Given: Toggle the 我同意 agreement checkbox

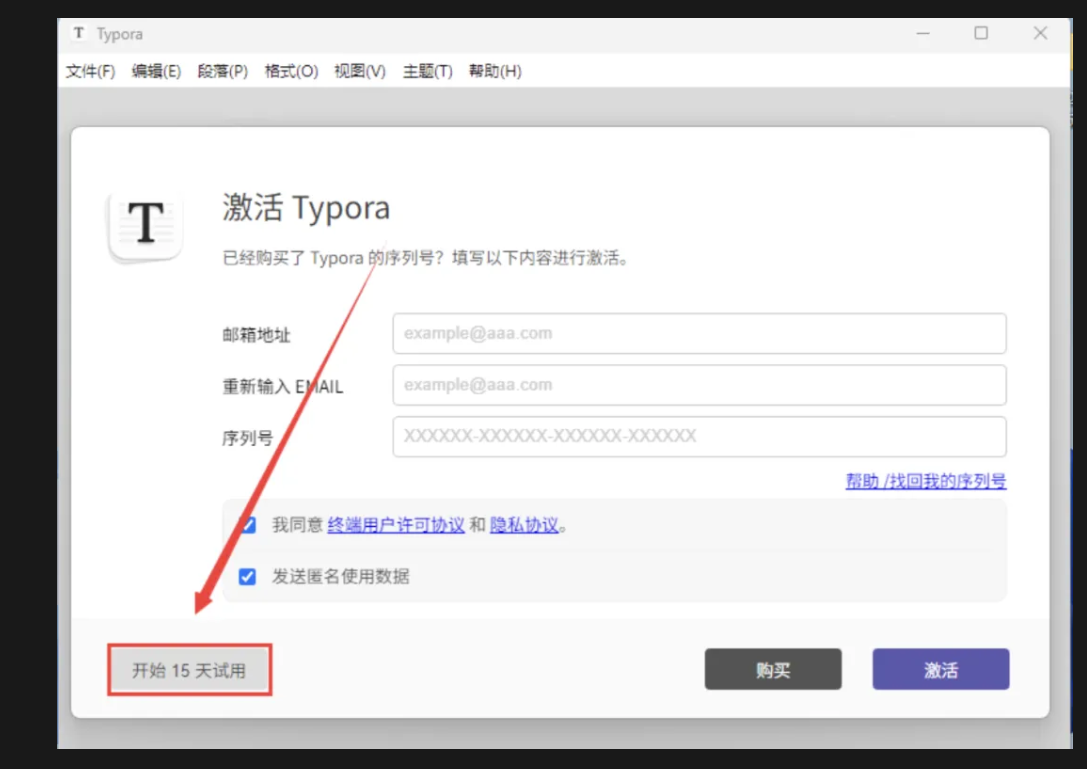Looking at the screenshot, I should point(247,525).
